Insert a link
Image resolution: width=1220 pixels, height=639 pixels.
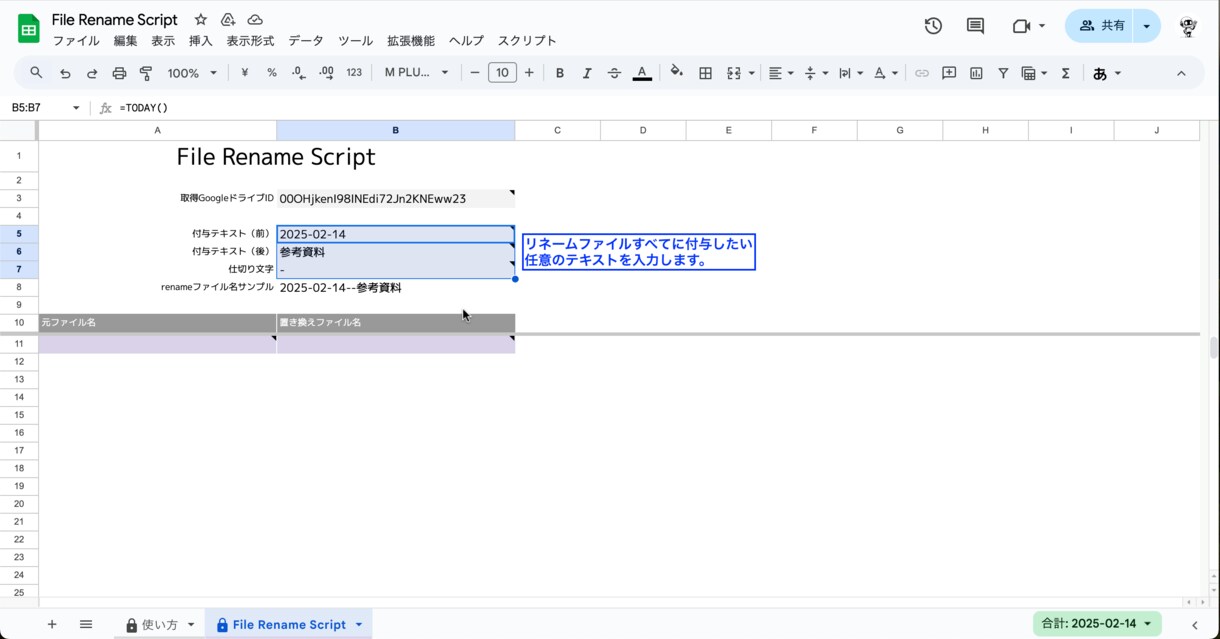point(922,73)
